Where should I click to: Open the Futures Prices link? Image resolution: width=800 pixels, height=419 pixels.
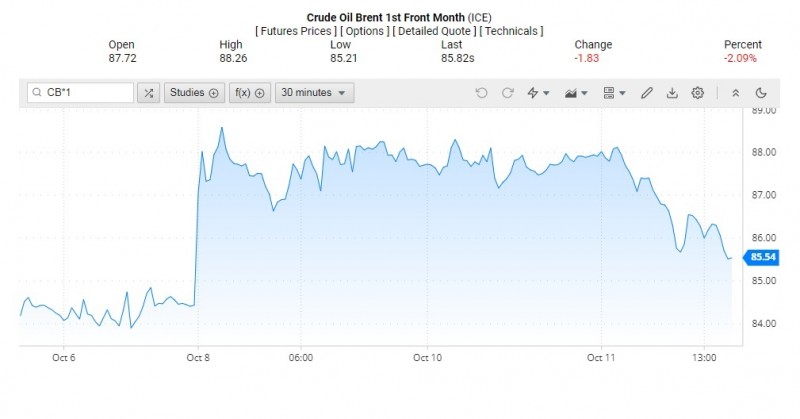295,31
